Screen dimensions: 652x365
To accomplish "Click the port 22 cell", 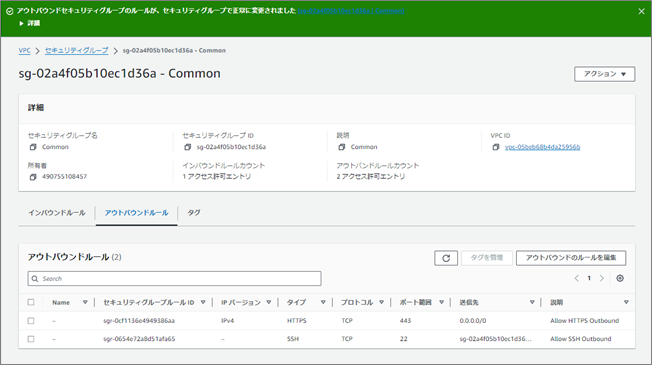I will point(403,339).
